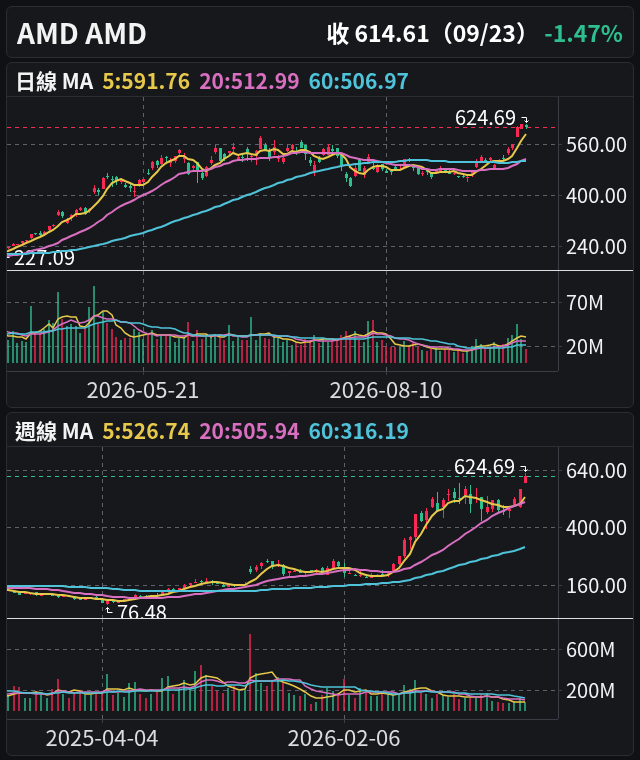This screenshot has height=760, width=640.
Task: Click the 600M weekly volume axis label
Action: 590,649
